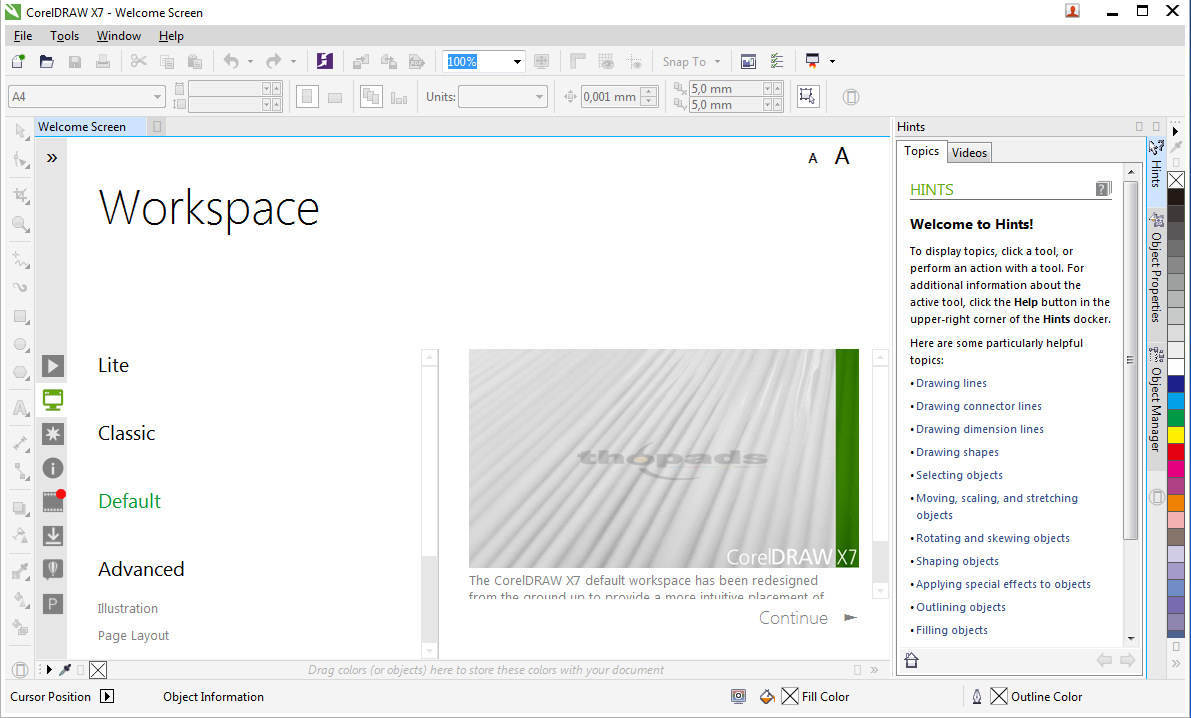Select the Ellipse tool
This screenshot has width=1191, height=718.
[x=21, y=345]
